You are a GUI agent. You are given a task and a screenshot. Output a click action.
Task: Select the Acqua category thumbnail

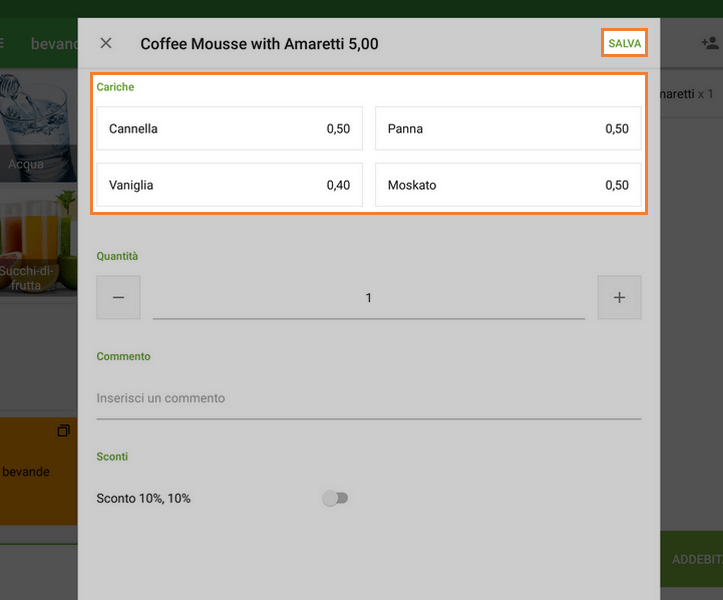(x=38, y=125)
